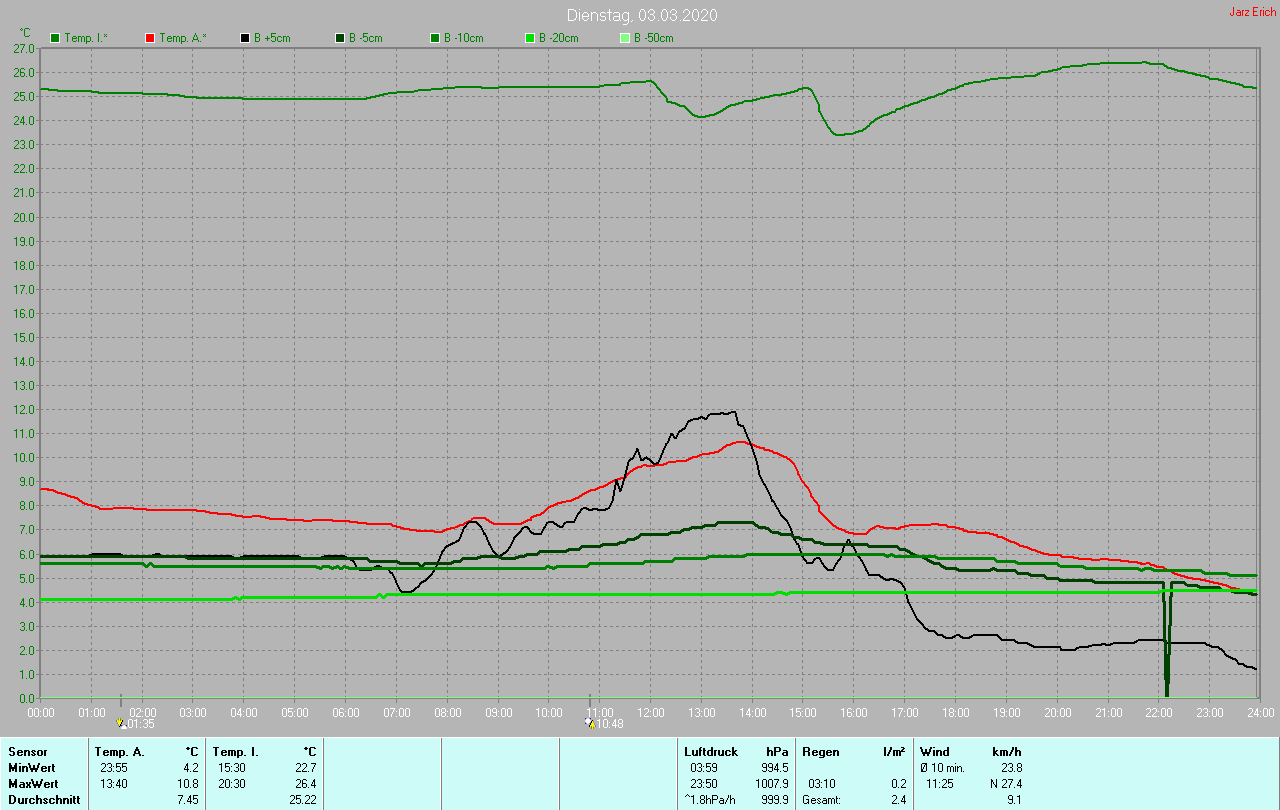This screenshot has width=1280, height=810.
Task: Click the B -5cm legend square
Action: [340, 38]
